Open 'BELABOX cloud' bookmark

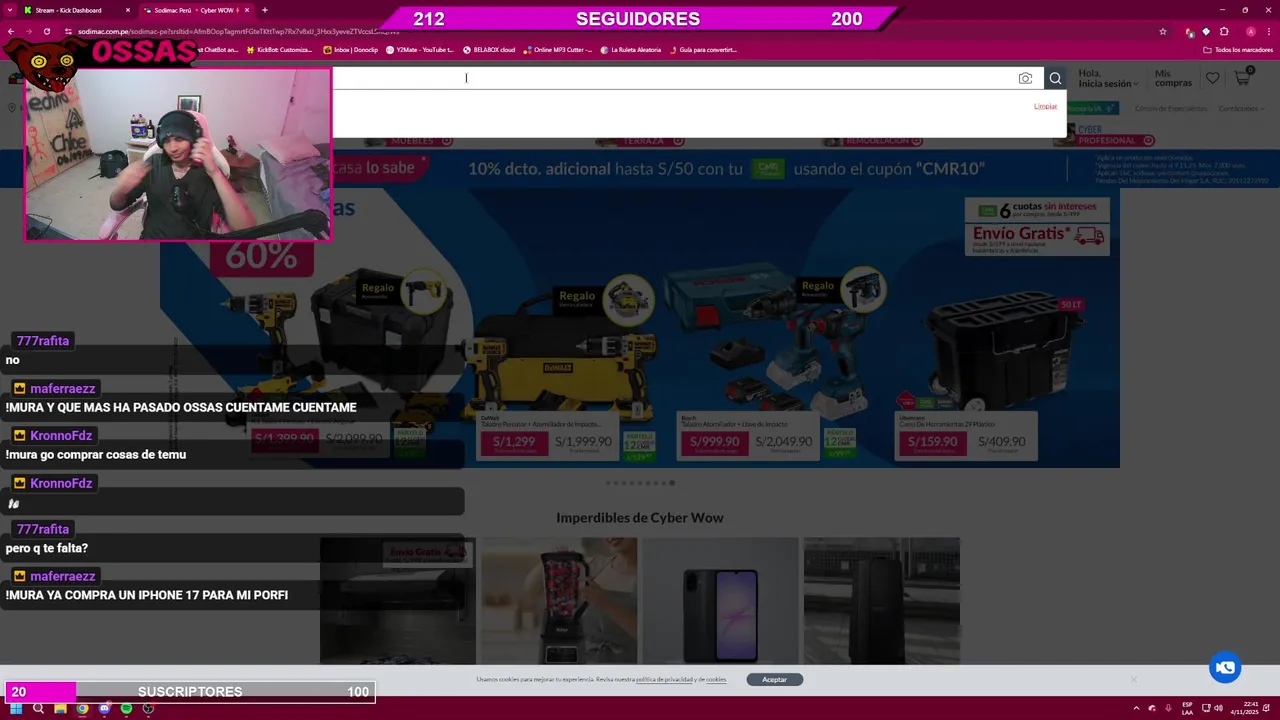click(x=488, y=49)
